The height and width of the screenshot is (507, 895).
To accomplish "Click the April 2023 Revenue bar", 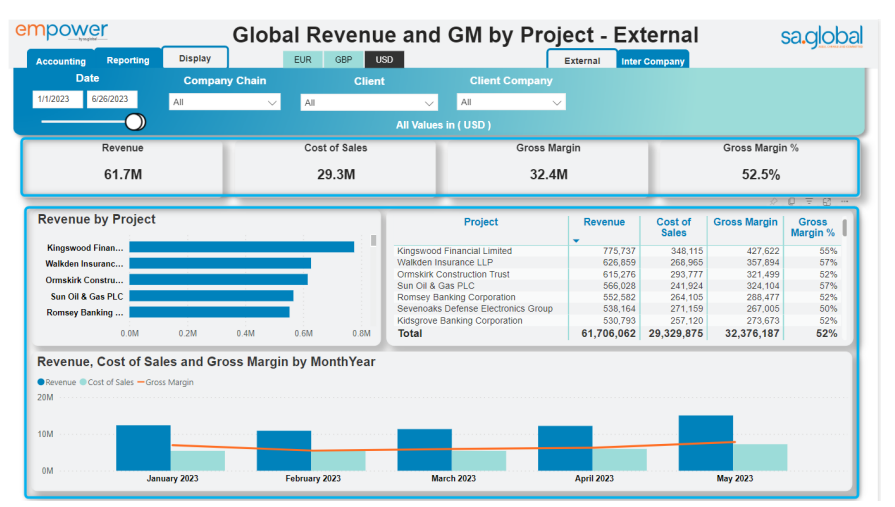I will 565,448.
